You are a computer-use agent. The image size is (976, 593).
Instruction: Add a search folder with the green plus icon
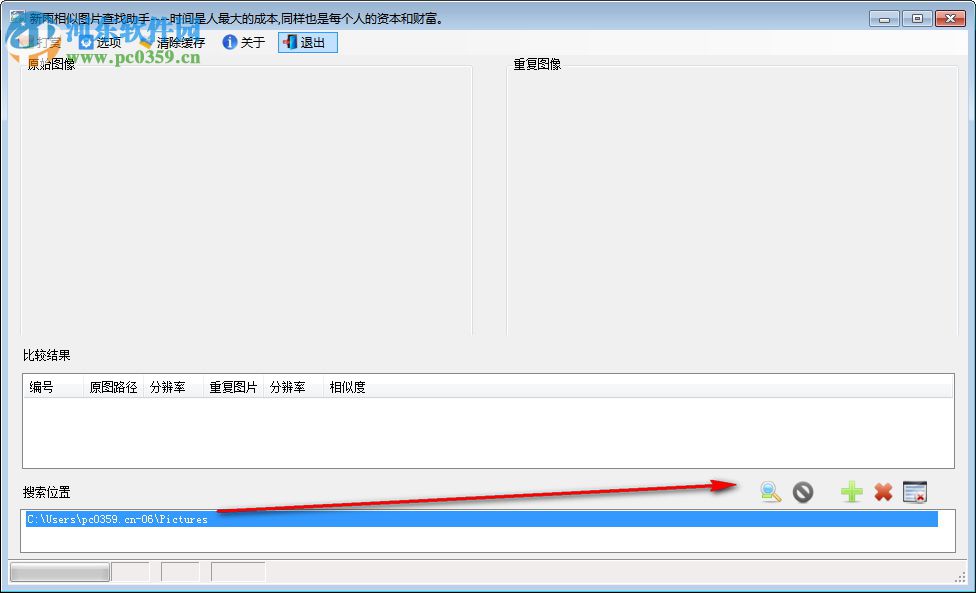pos(851,491)
